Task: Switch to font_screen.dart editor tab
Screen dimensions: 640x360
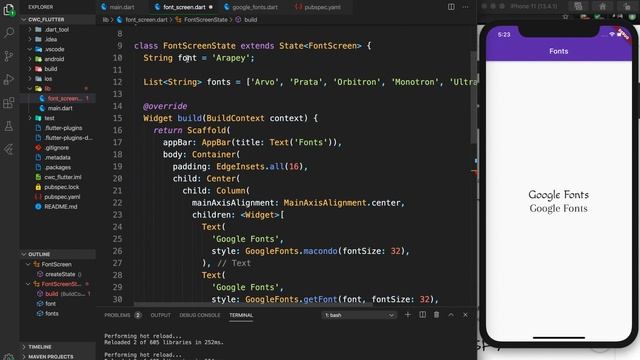Action: pyautogui.click(x=184, y=7)
